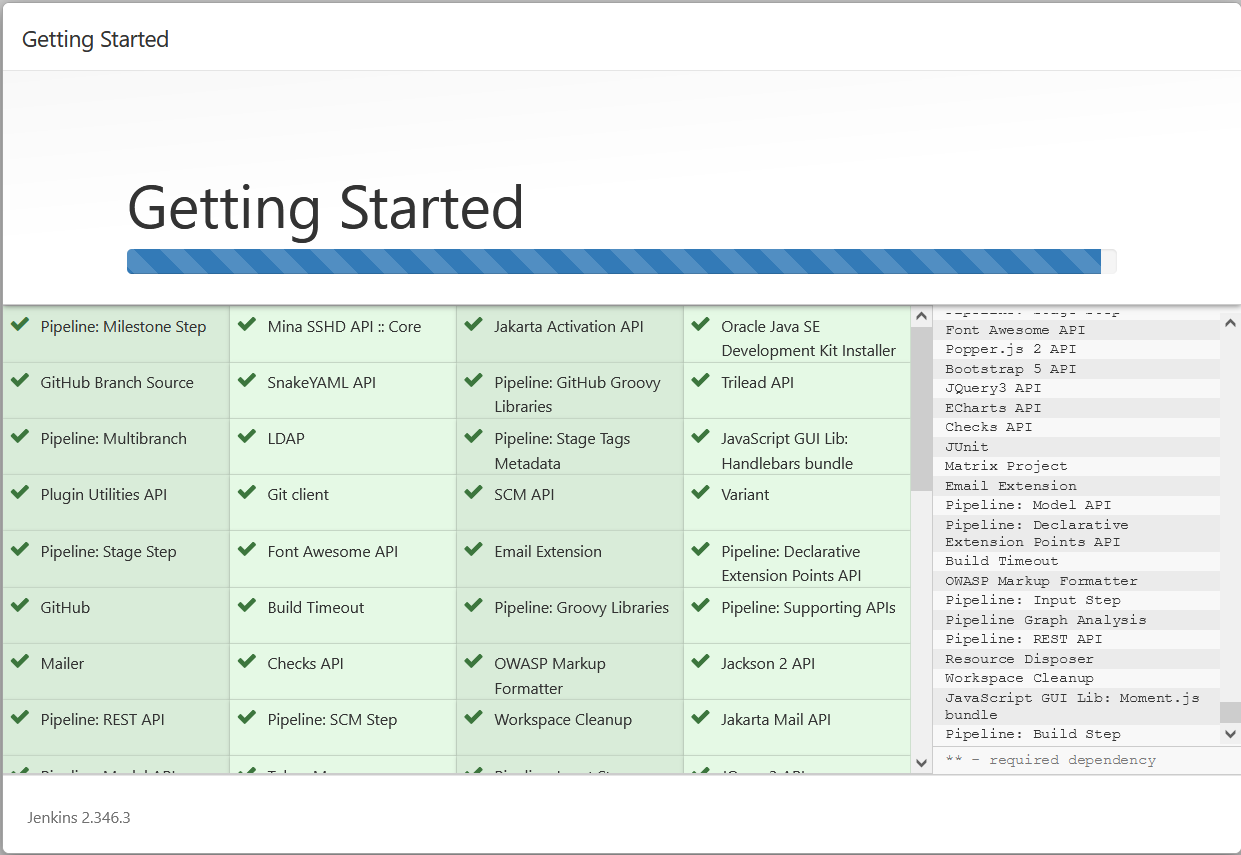Viewport: 1241px width, 855px height.
Task: Click JQuery3 API in the install log
Action: [993, 388]
